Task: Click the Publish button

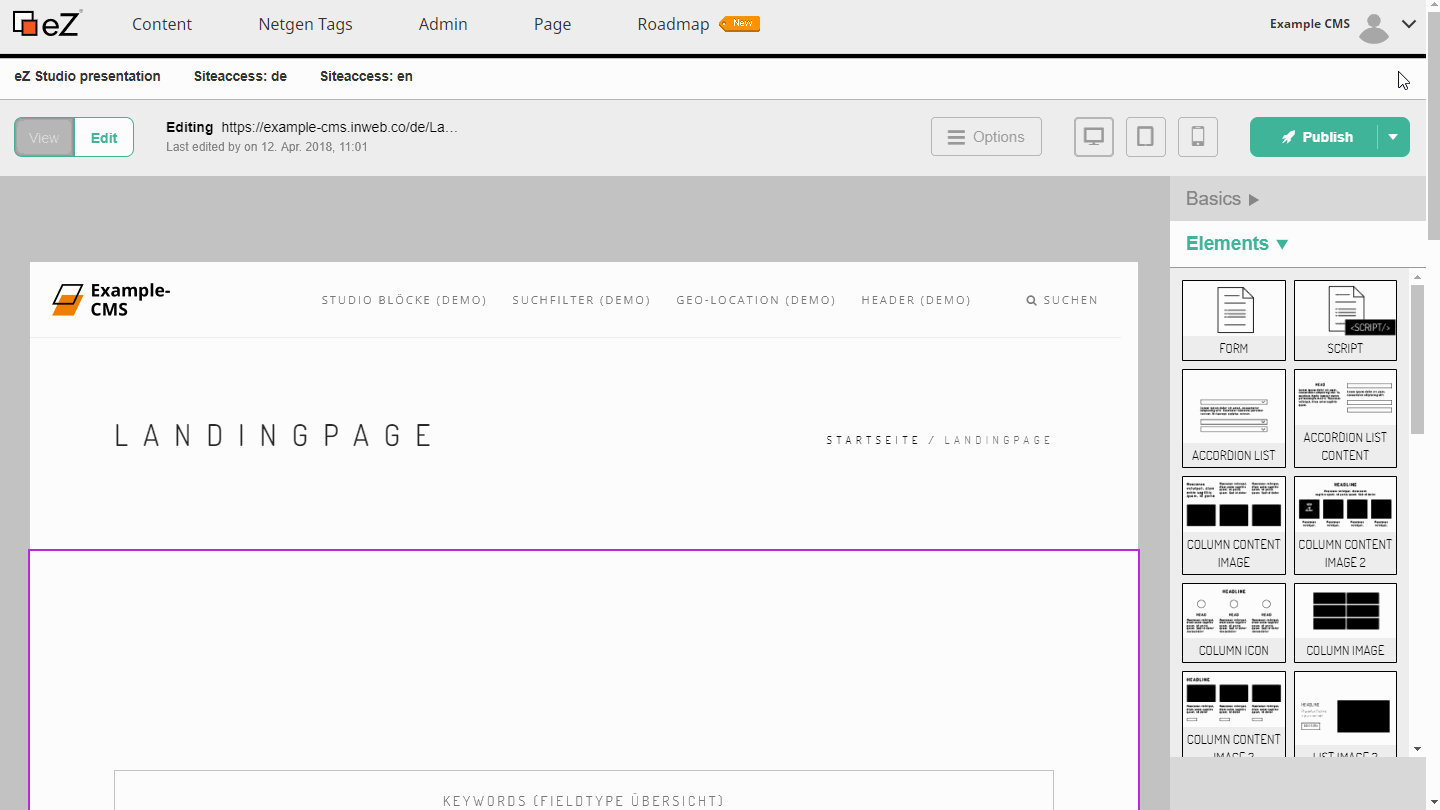Action: 1314,137
